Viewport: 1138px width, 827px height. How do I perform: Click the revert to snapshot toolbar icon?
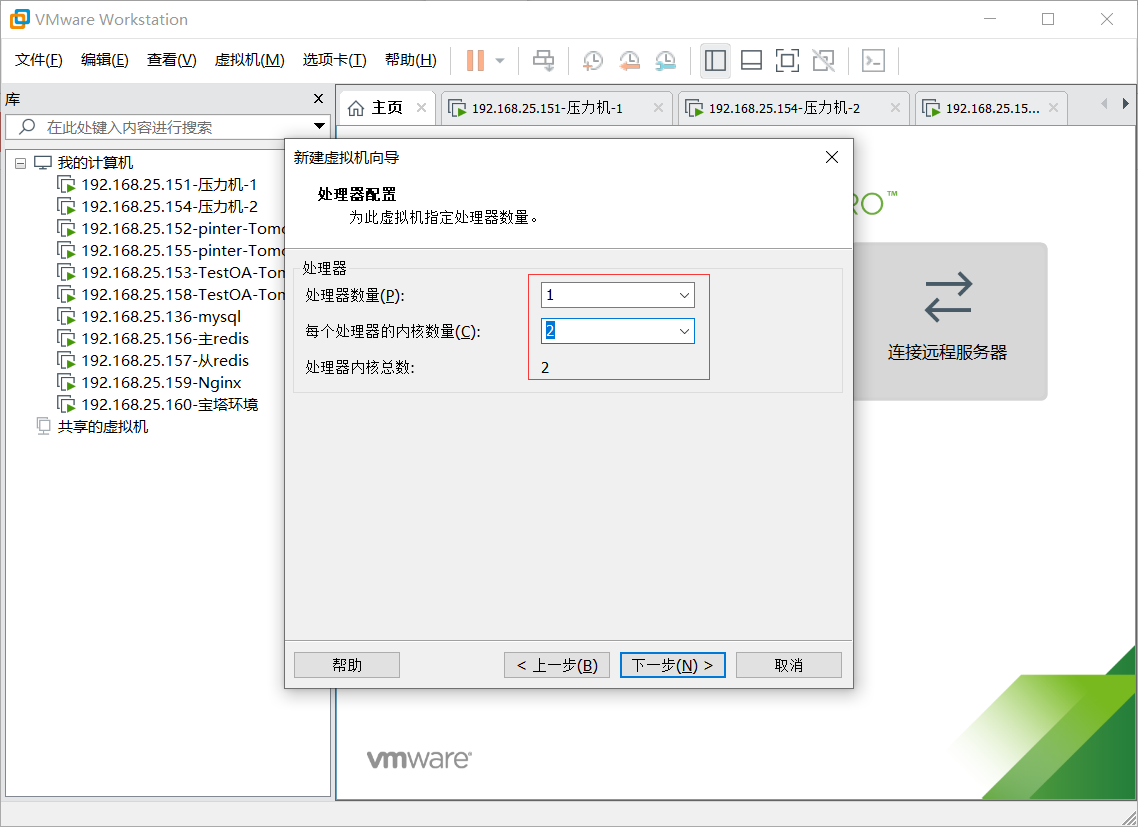tap(629, 60)
